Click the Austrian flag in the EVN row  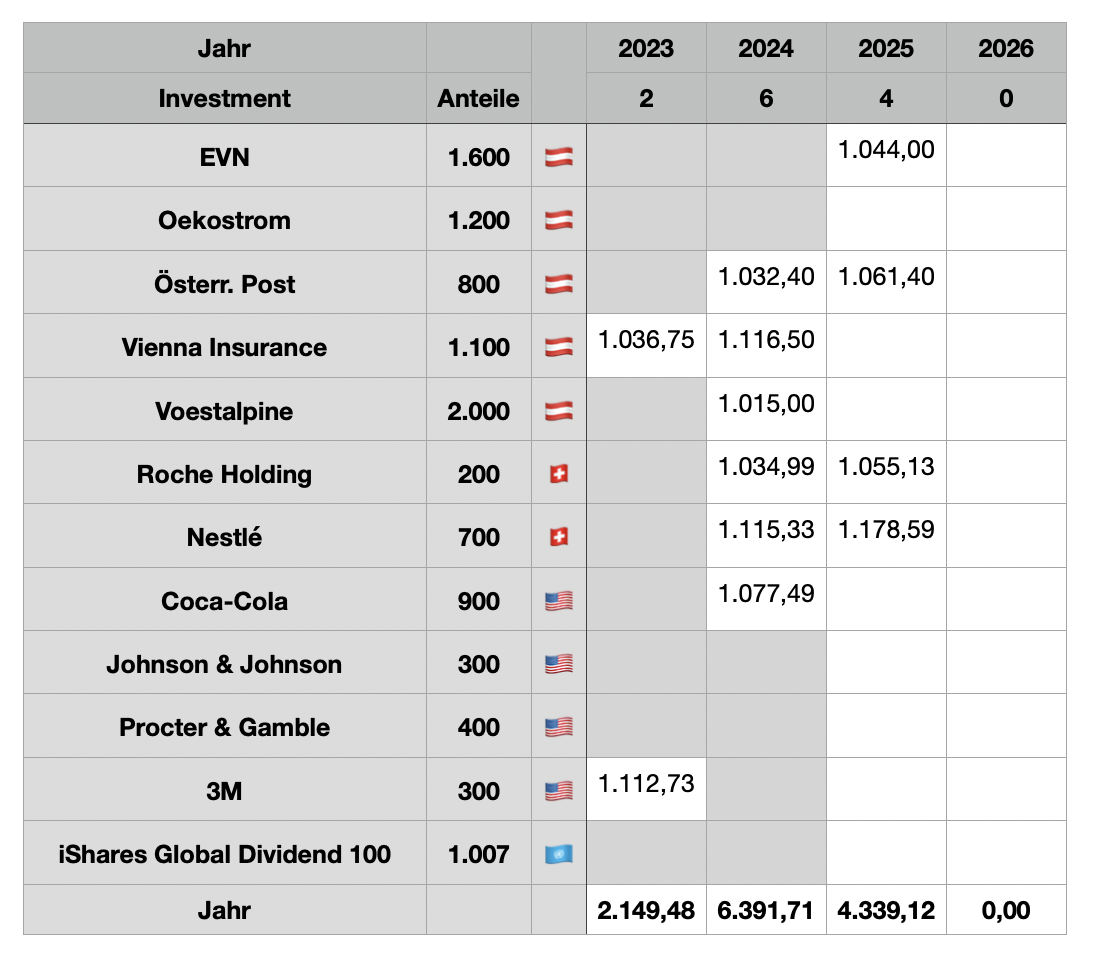click(x=558, y=157)
